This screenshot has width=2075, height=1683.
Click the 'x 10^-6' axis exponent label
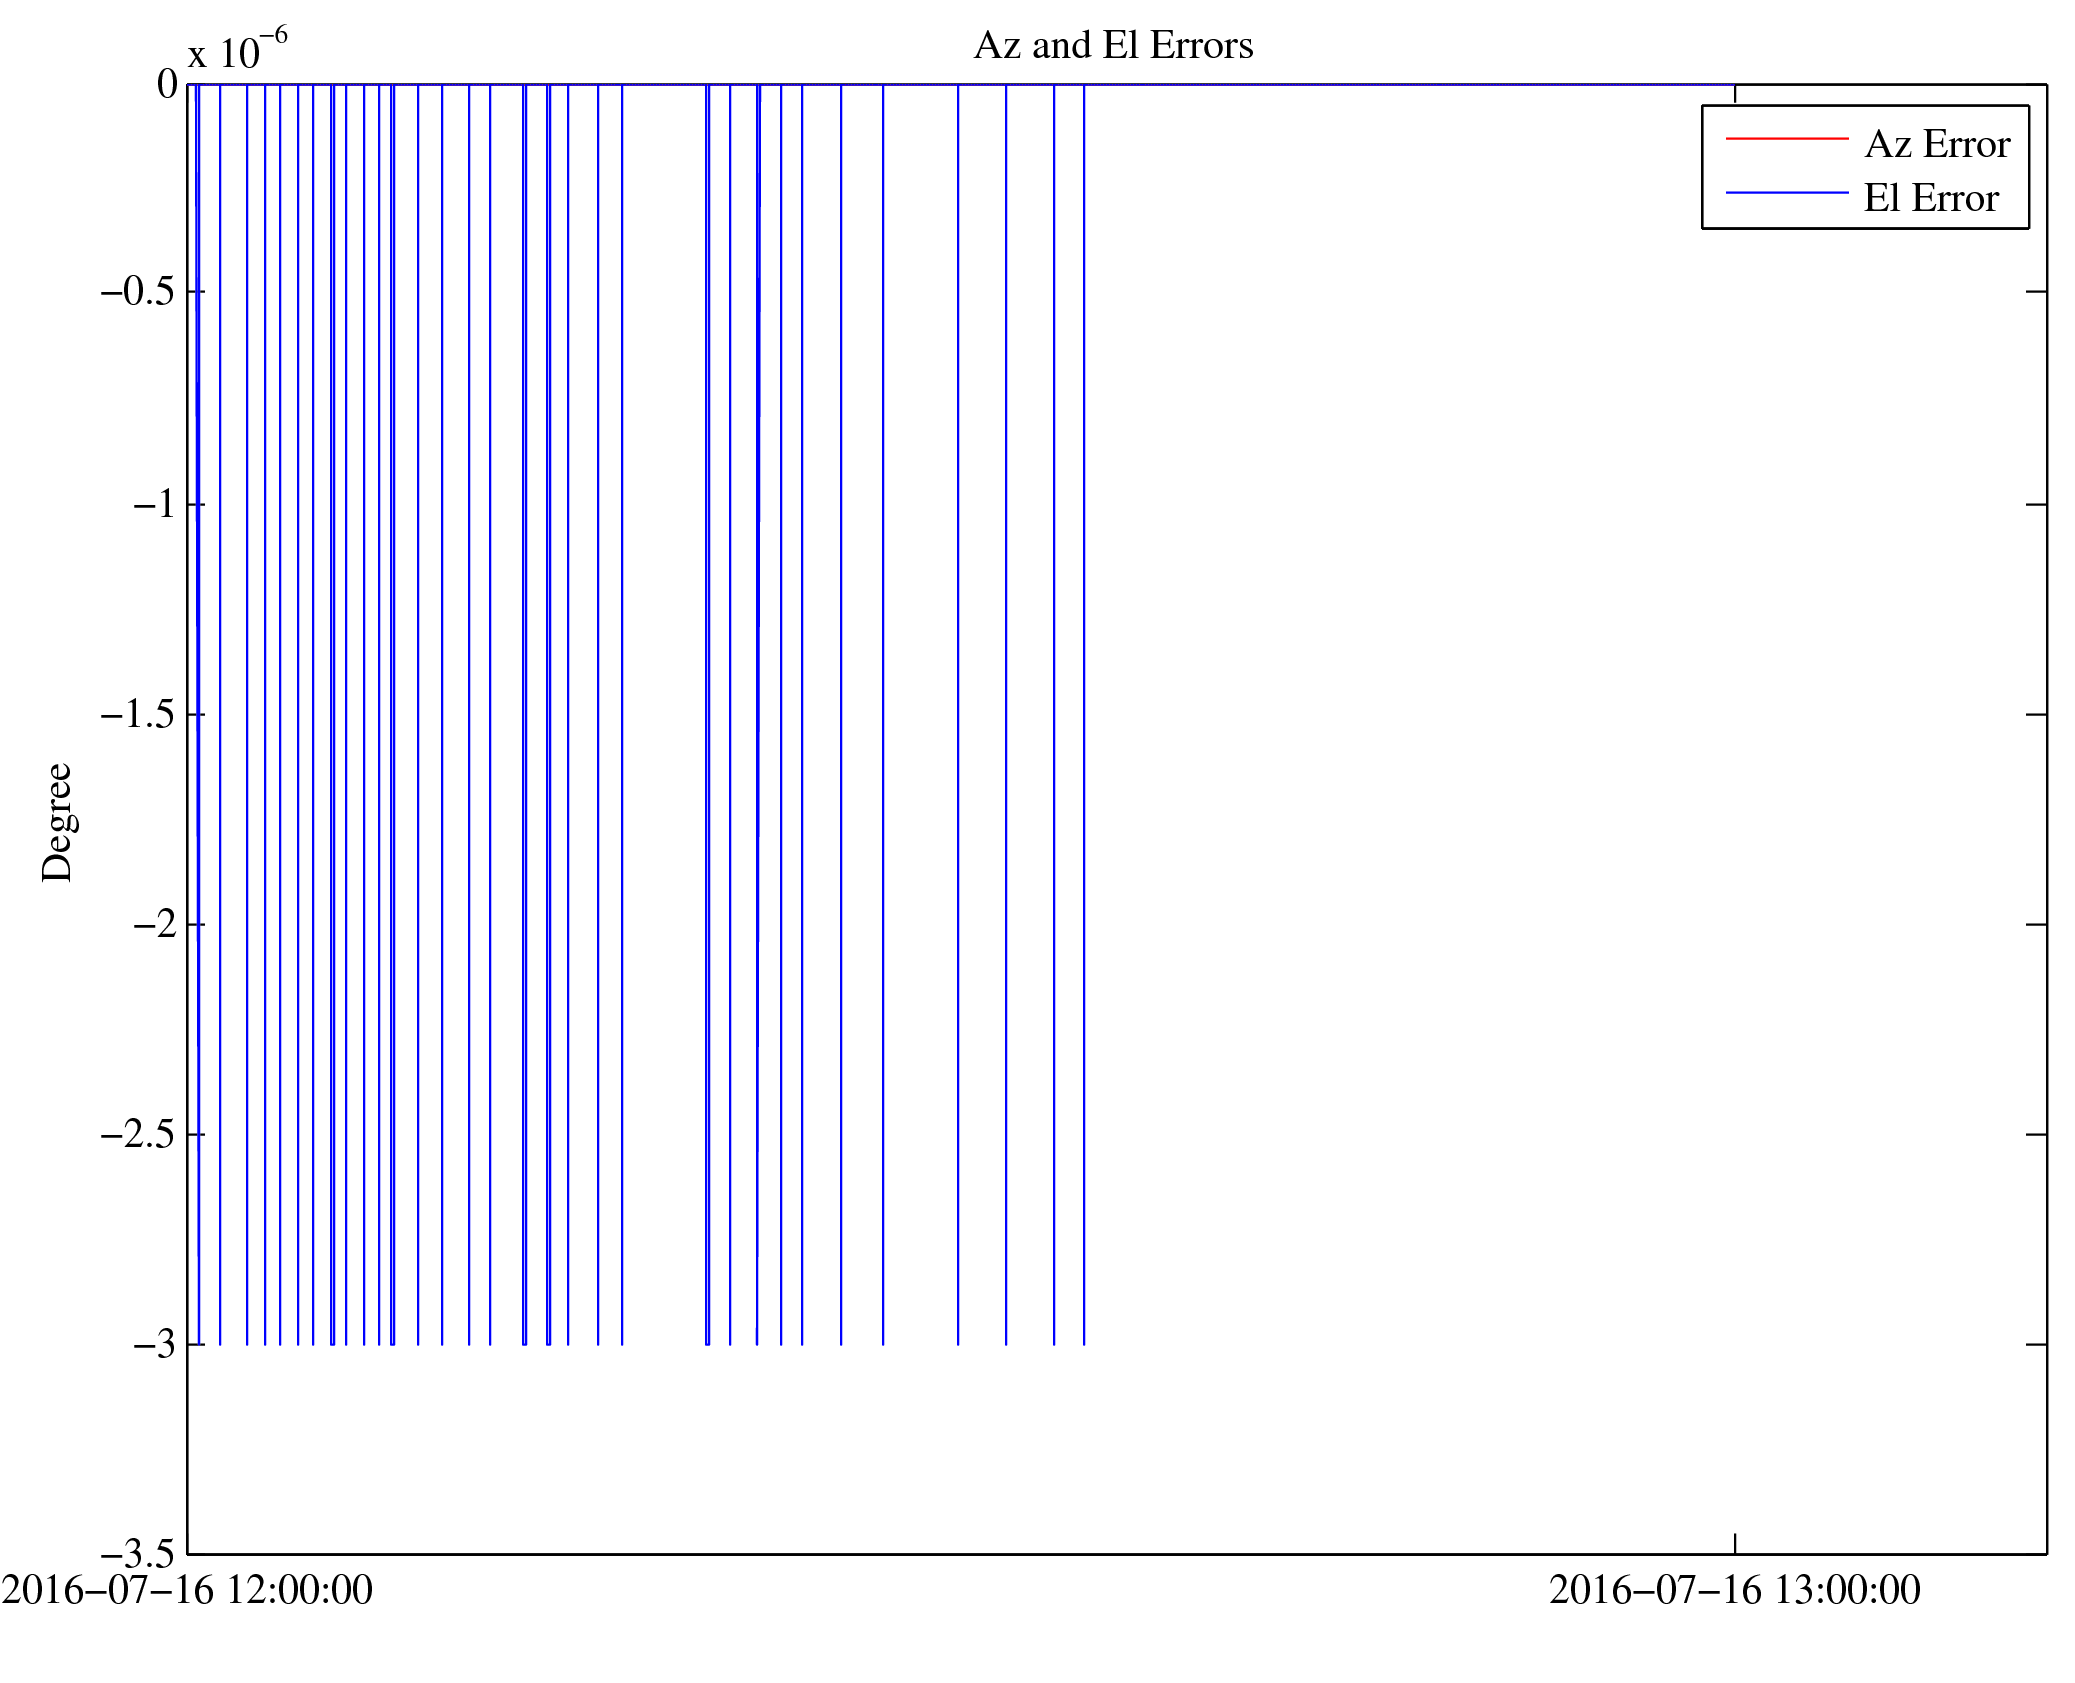pyautogui.click(x=237, y=50)
